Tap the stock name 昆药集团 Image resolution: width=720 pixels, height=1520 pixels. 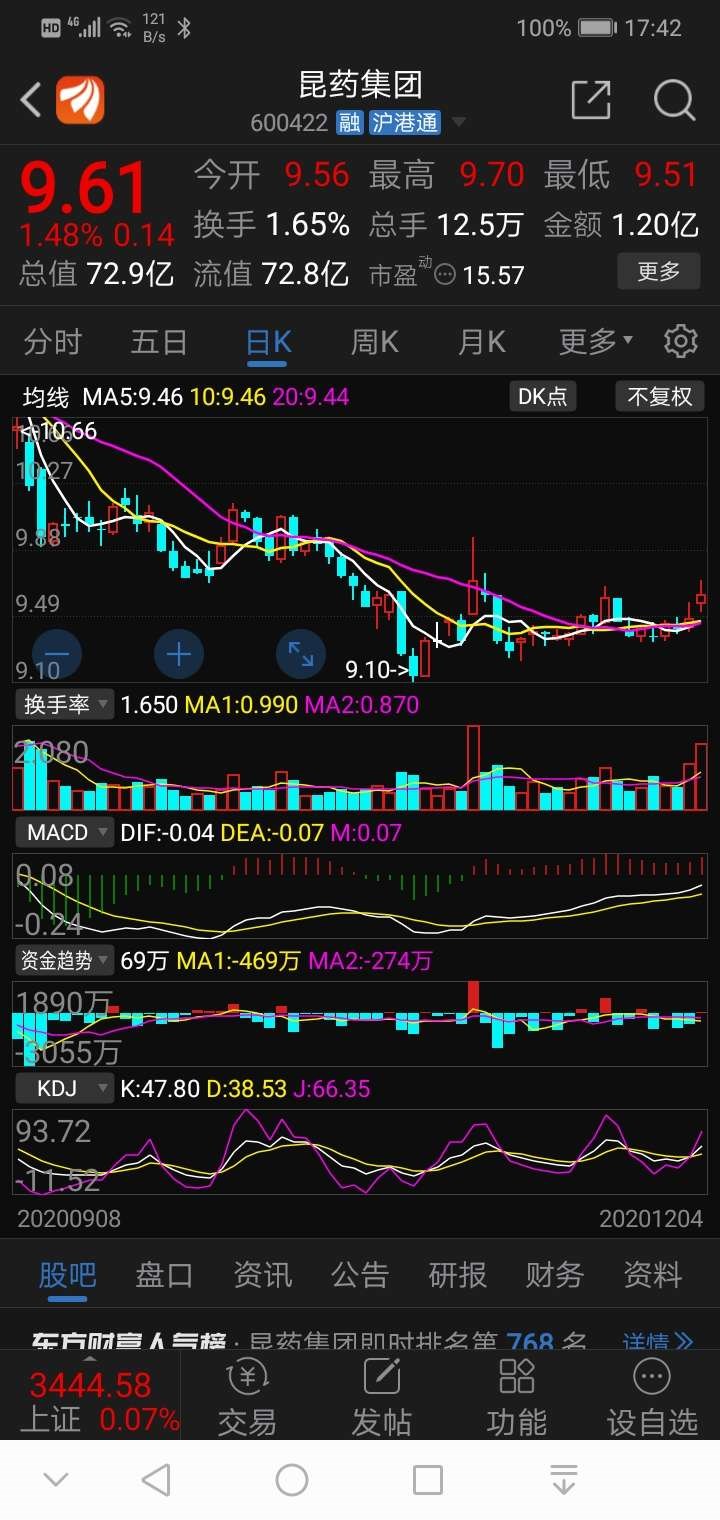(x=360, y=84)
